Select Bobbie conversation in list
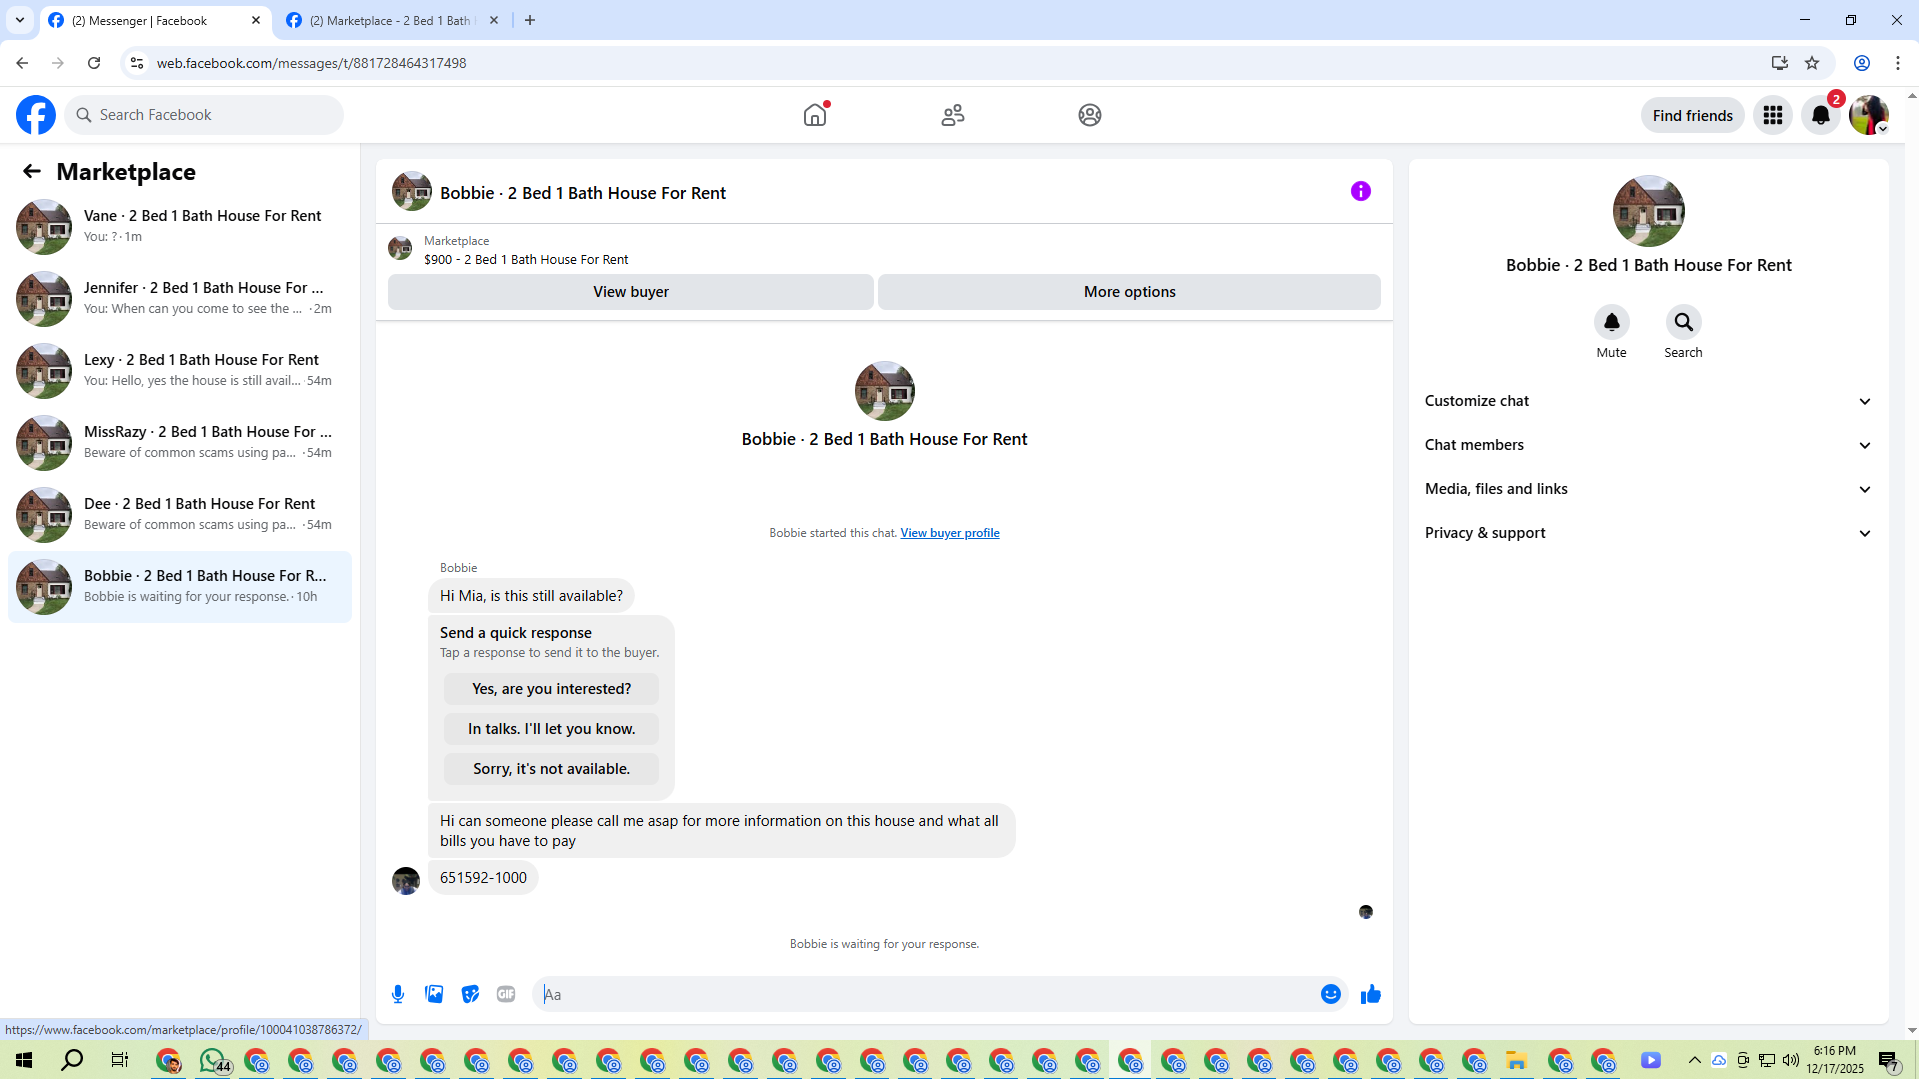 (180, 586)
